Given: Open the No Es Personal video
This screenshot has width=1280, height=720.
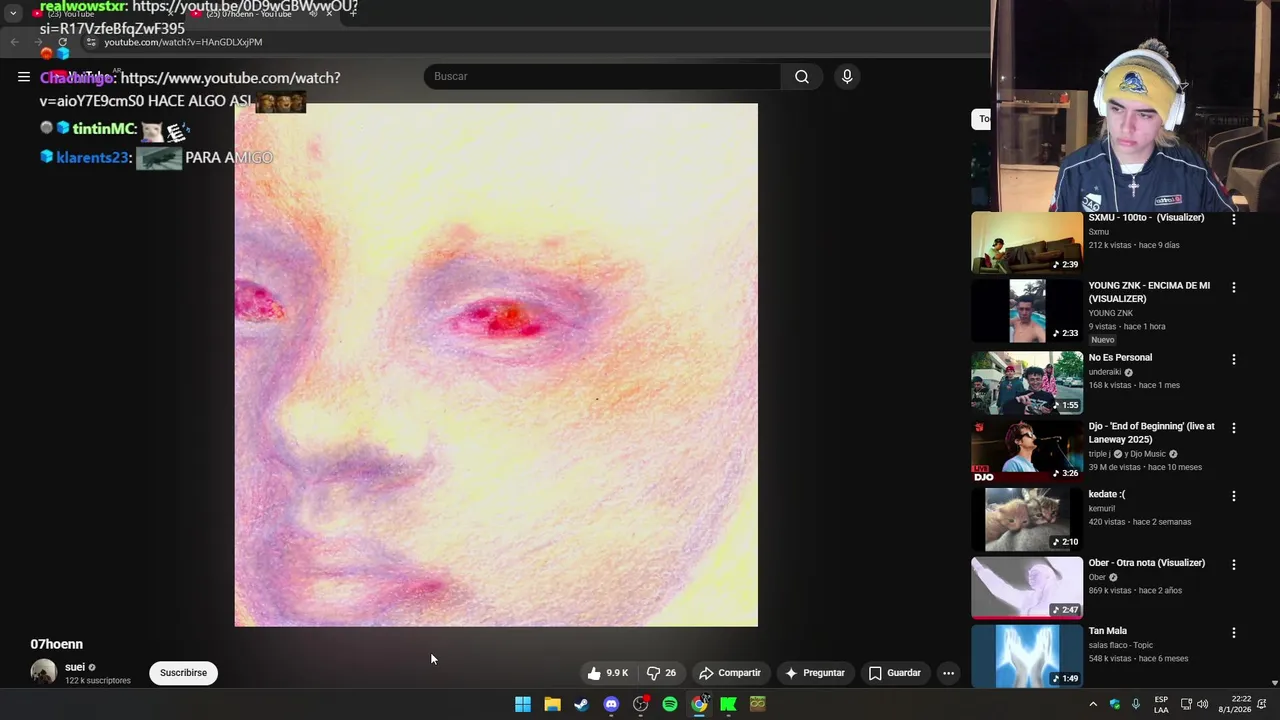Looking at the screenshot, I should (x=1027, y=383).
